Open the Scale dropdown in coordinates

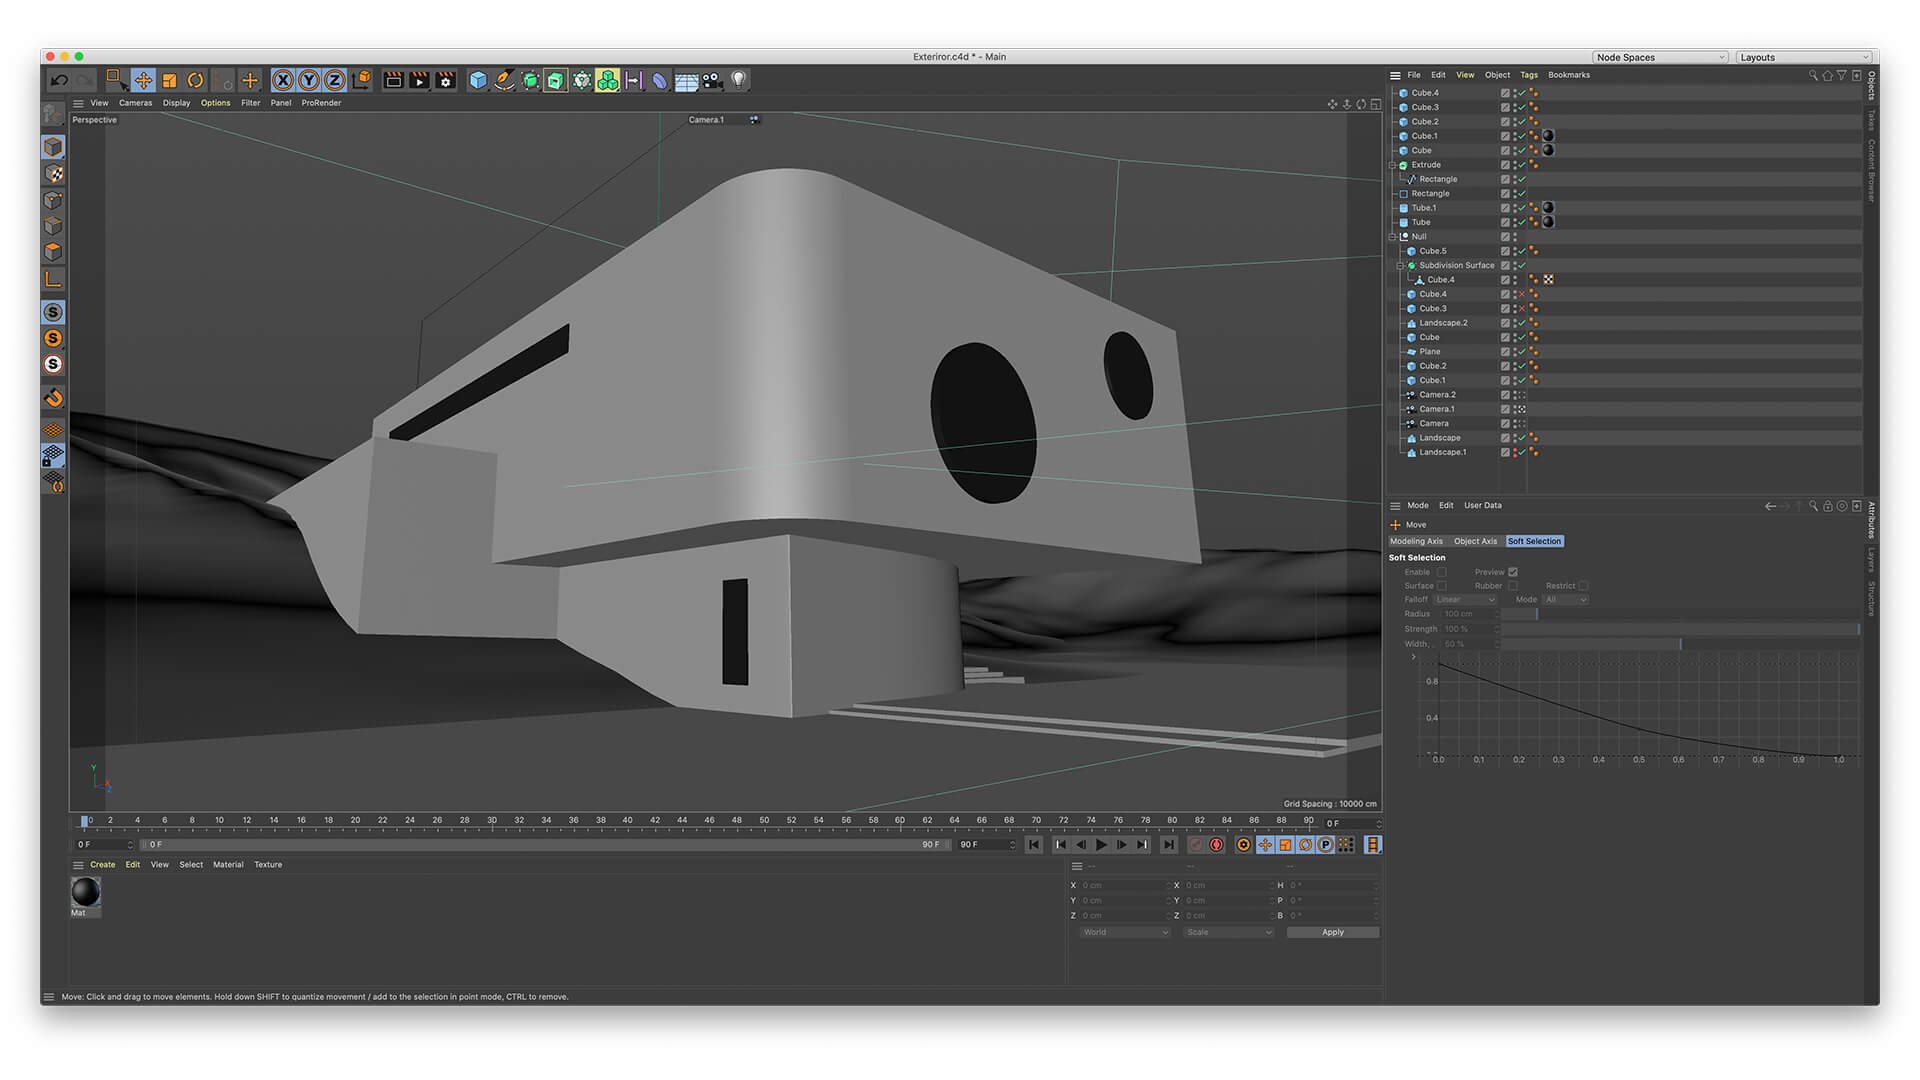(x=1228, y=932)
